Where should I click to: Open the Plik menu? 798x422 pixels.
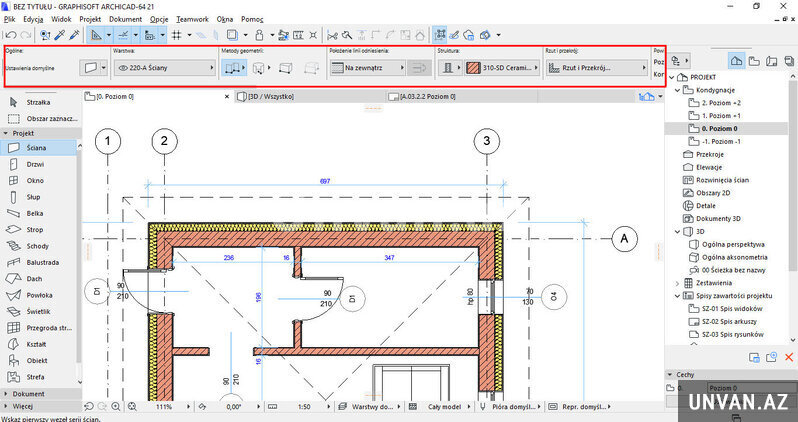click(x=9, y=19)
